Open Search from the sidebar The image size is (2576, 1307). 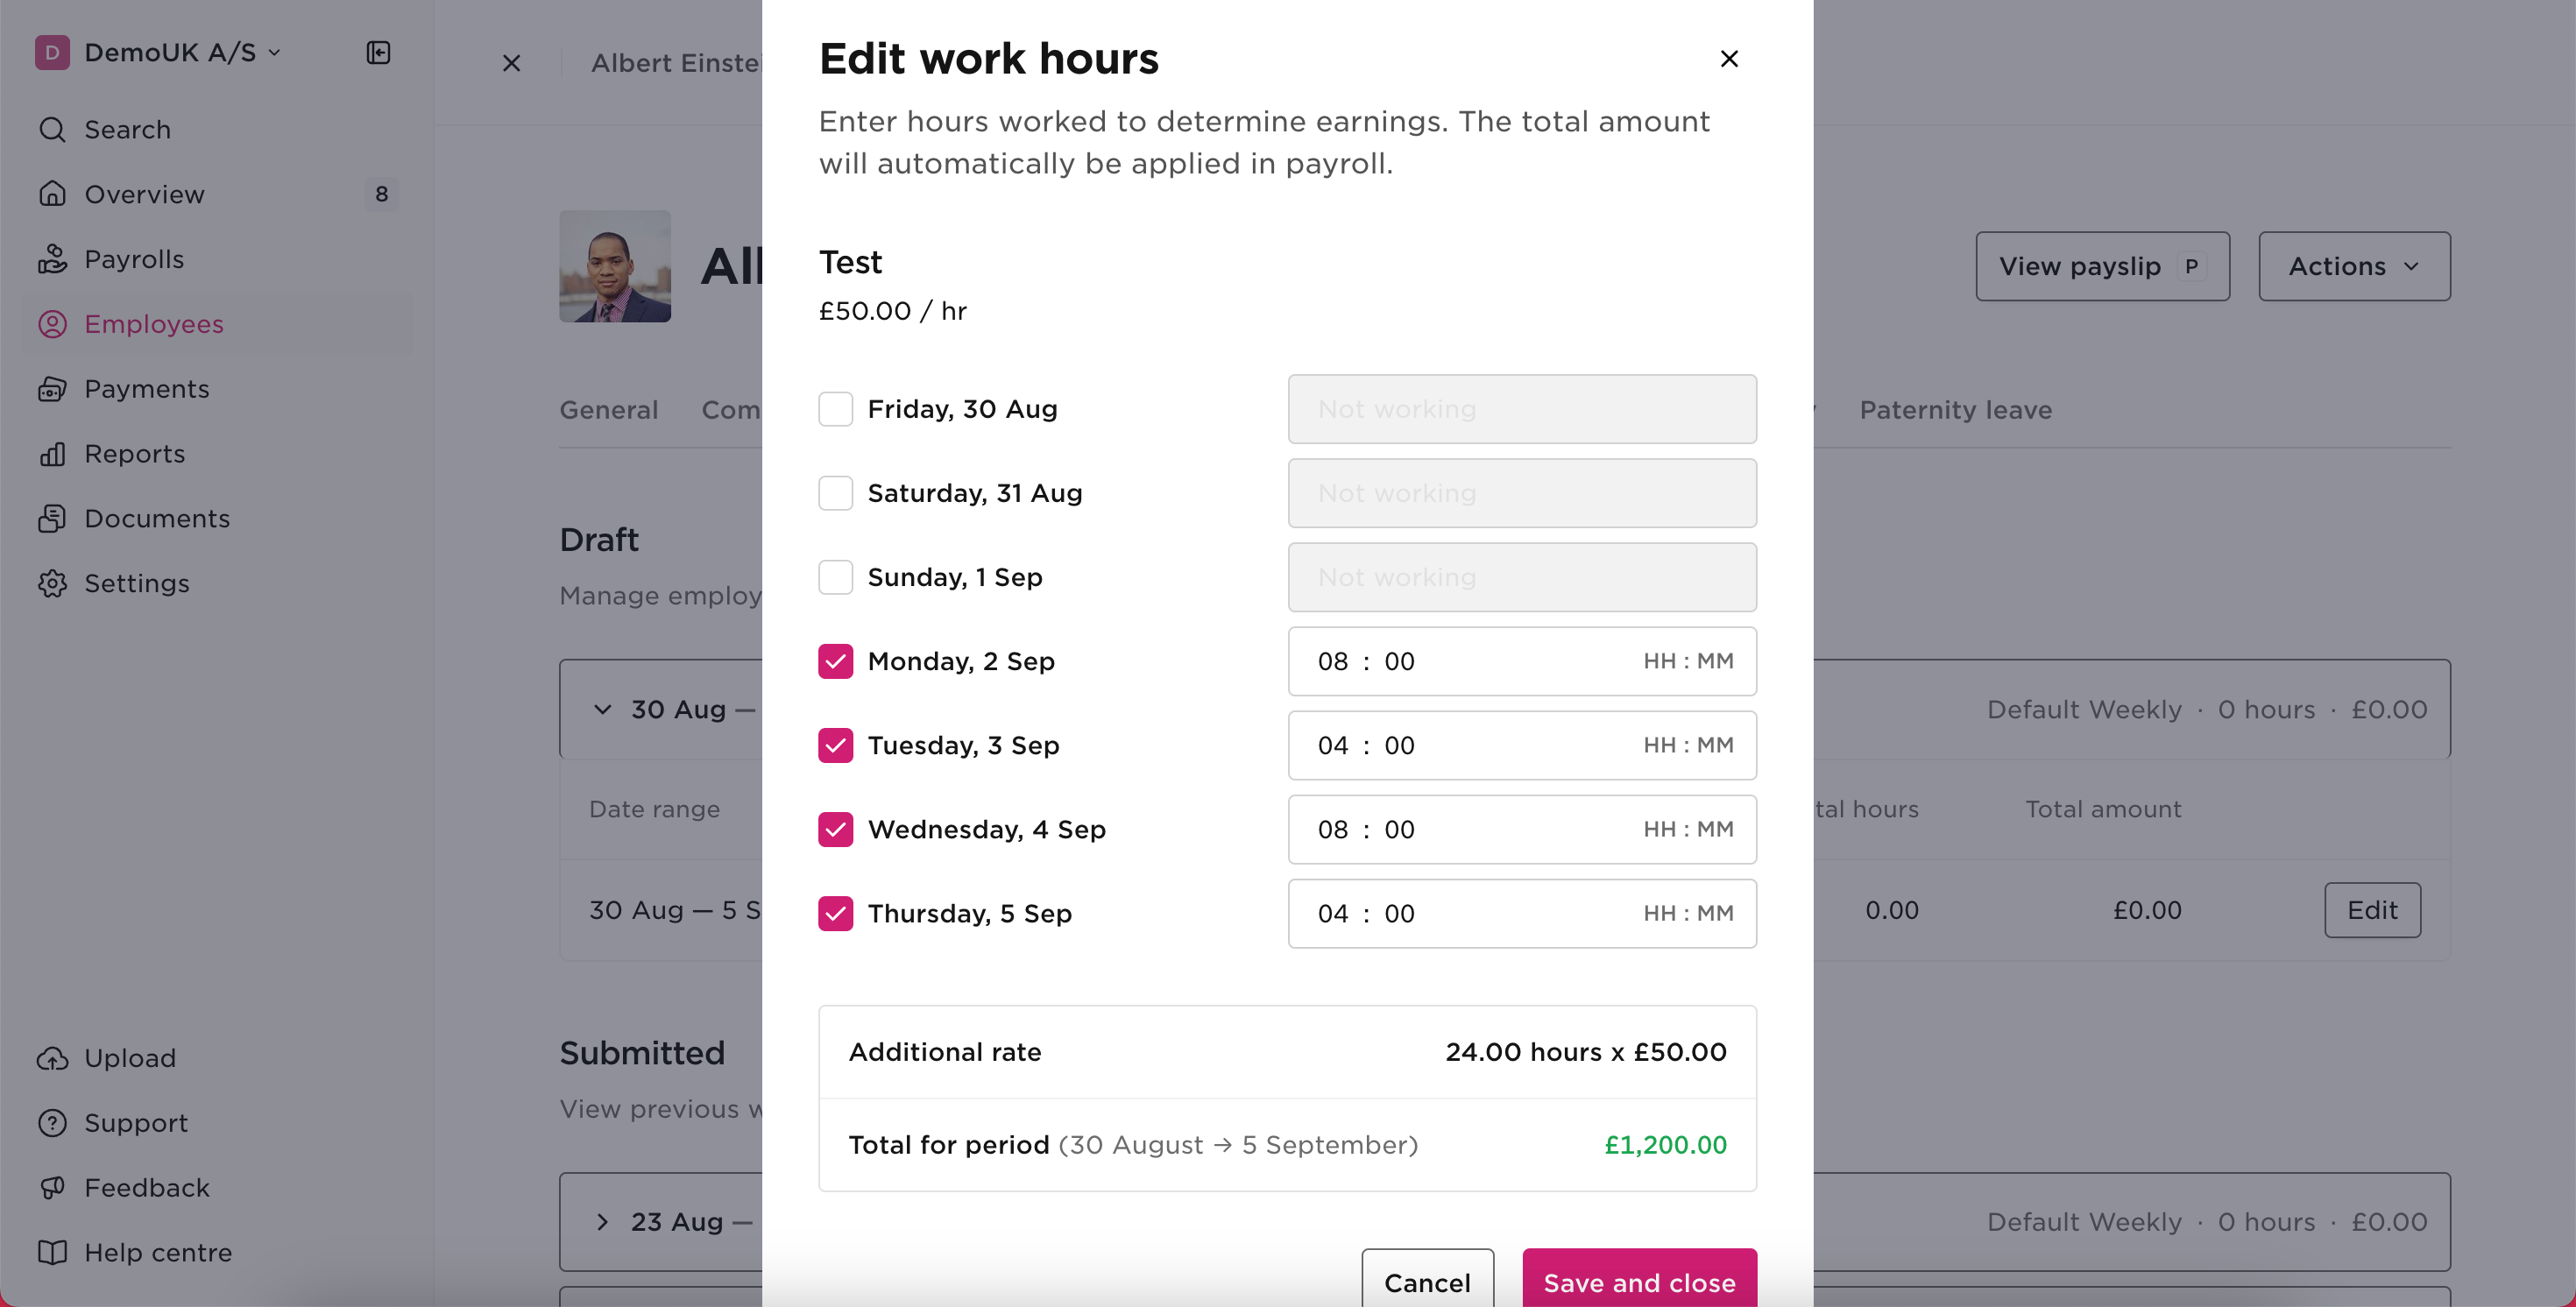tap(53, 129)
